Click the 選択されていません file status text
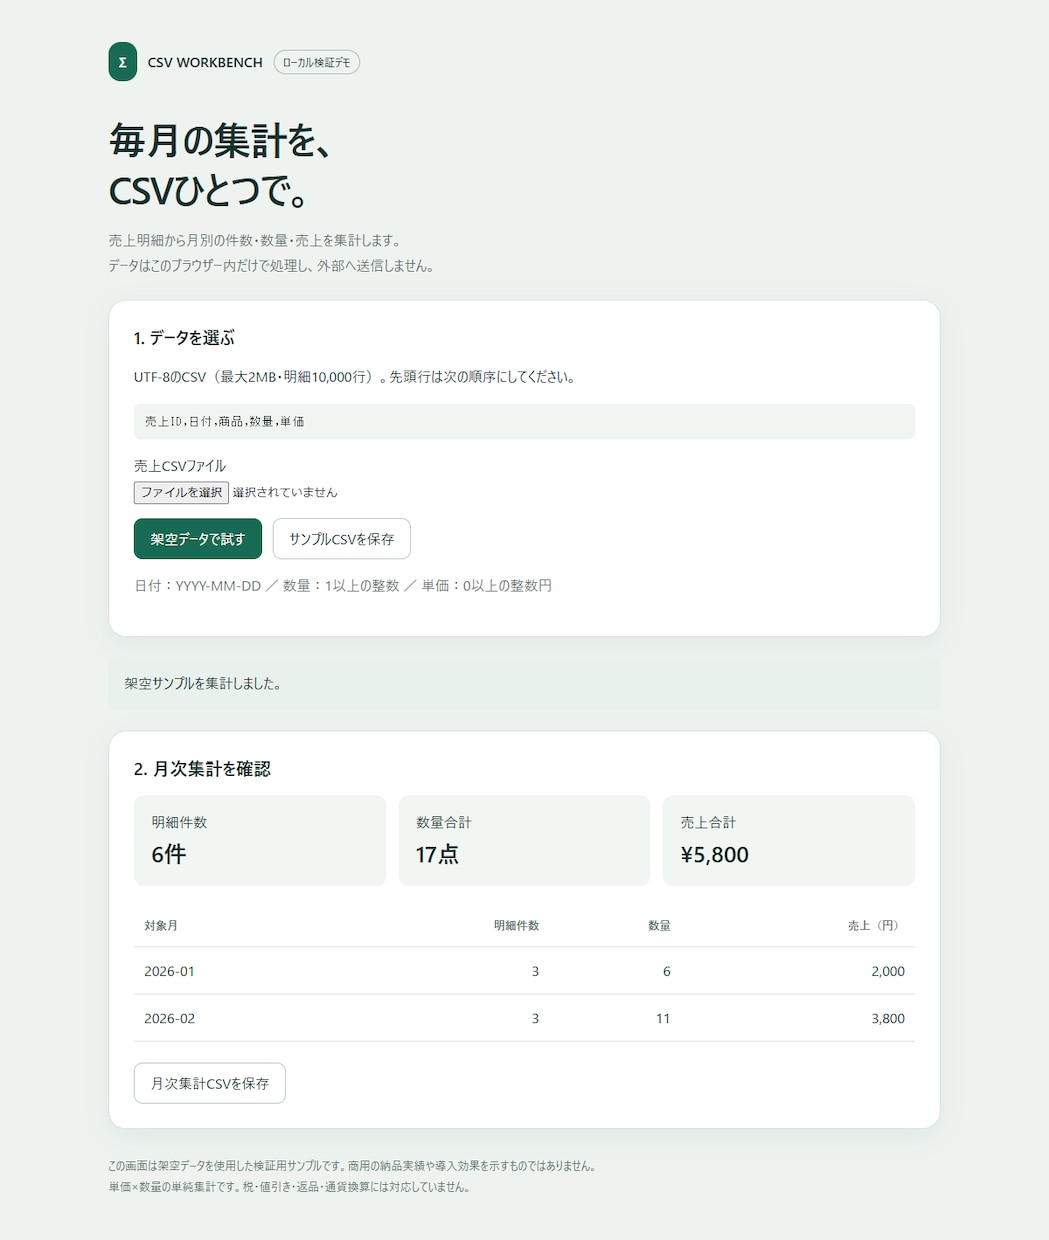This screenshot has height=1240, width=1049. point(285,492)
